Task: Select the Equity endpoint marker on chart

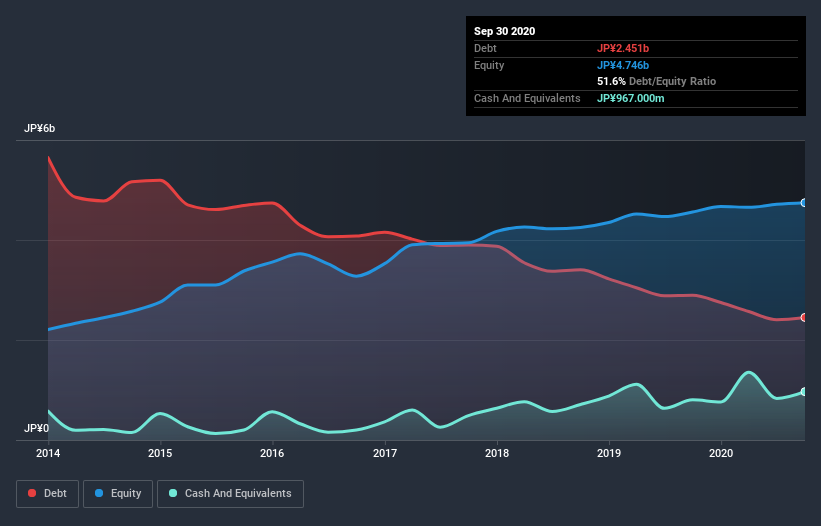Action: coord(804,203)
